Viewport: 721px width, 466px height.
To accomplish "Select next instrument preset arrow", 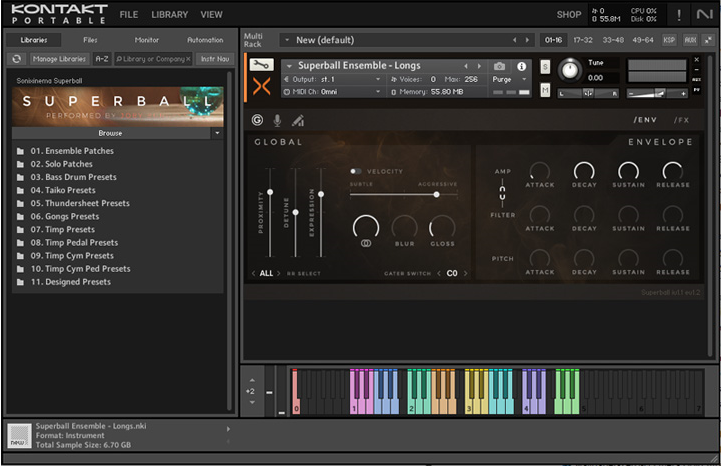I will point(479,66).
